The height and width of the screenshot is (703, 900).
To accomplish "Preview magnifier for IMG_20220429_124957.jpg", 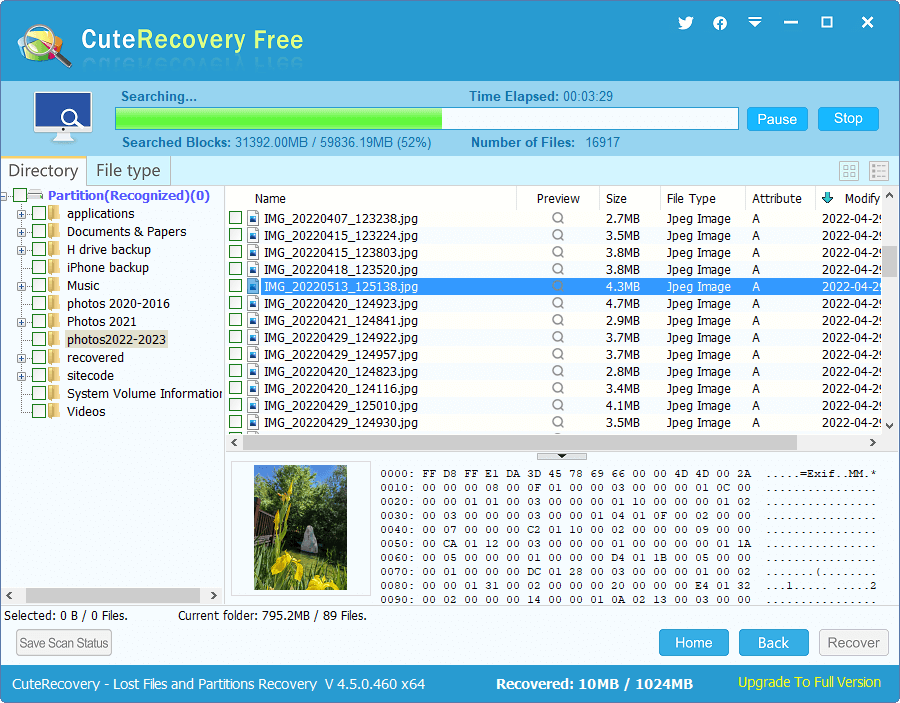I will tap(558, 354).
